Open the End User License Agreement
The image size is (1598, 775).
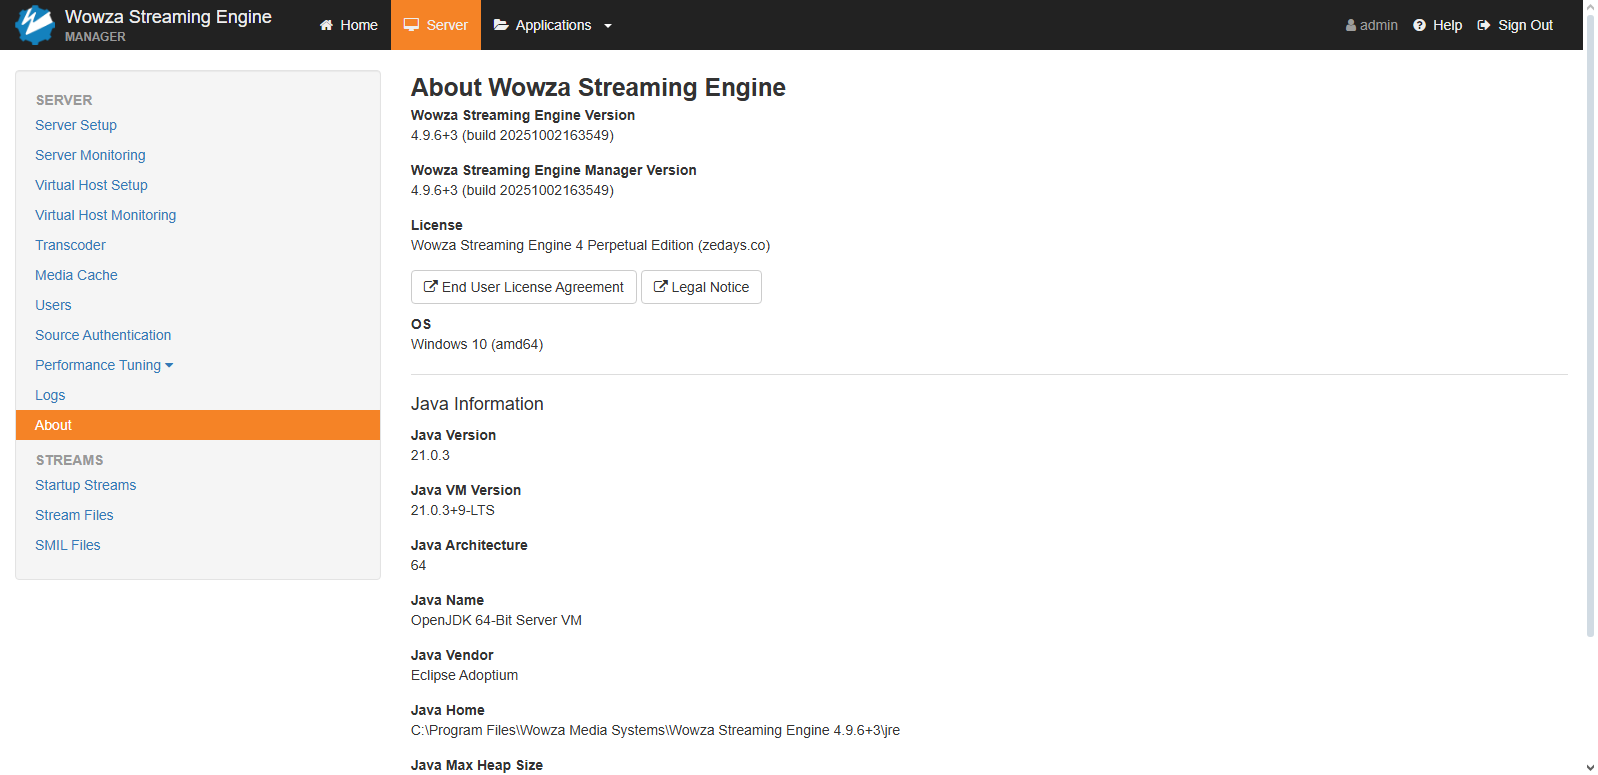coord(524,287)
